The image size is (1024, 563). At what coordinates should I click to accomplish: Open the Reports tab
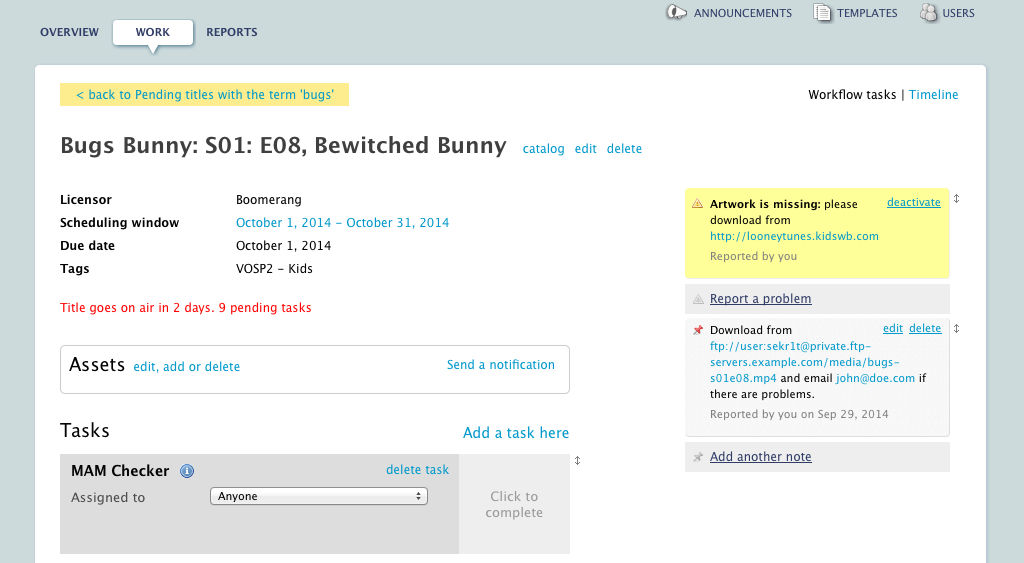(x=232, y=32)
